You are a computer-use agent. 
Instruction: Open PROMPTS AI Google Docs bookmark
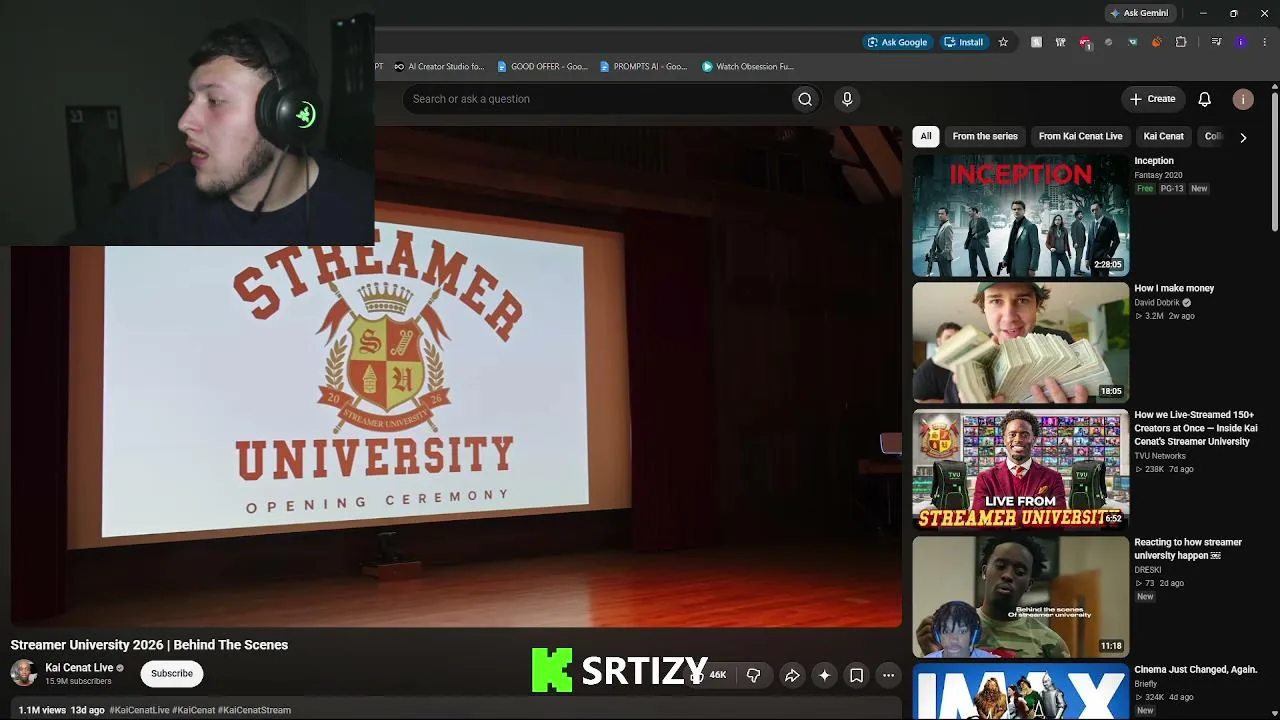click(x=644, y=67)
